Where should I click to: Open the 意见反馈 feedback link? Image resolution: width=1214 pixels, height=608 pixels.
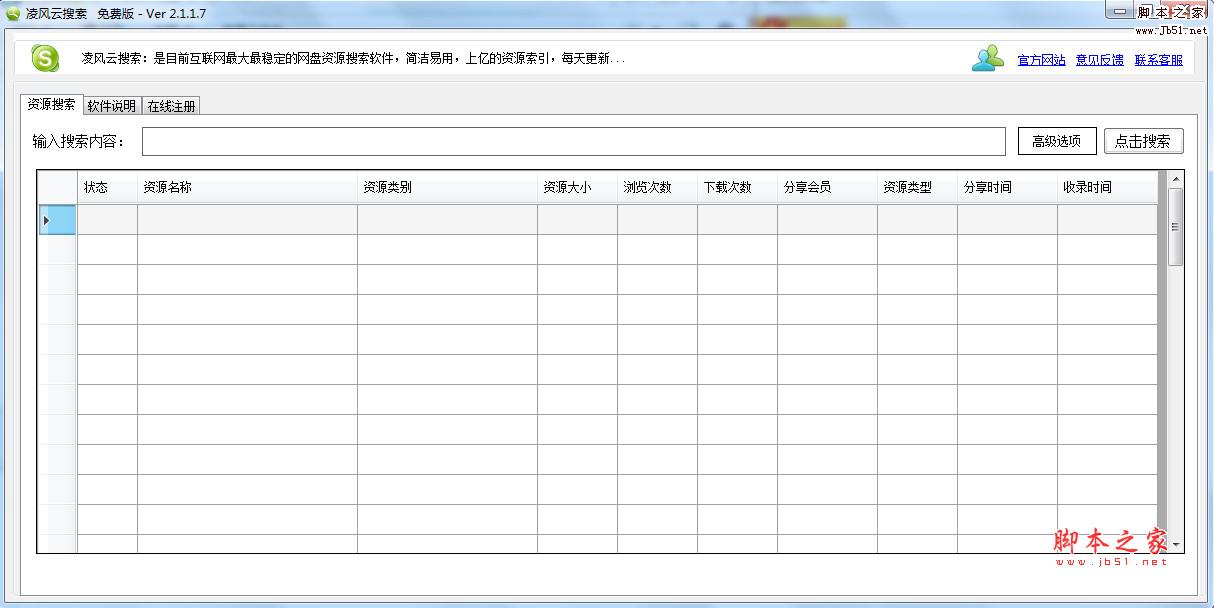point(1101,60)
